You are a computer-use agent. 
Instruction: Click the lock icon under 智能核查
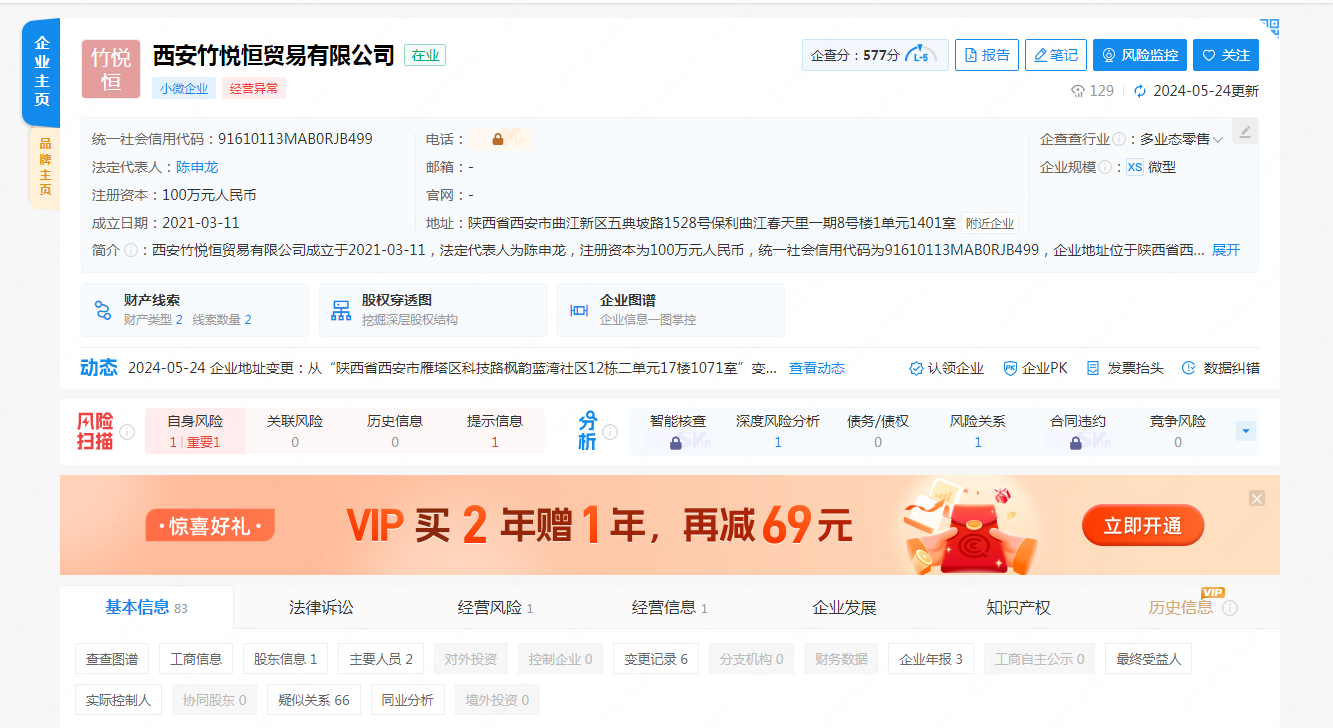(676, 443)
